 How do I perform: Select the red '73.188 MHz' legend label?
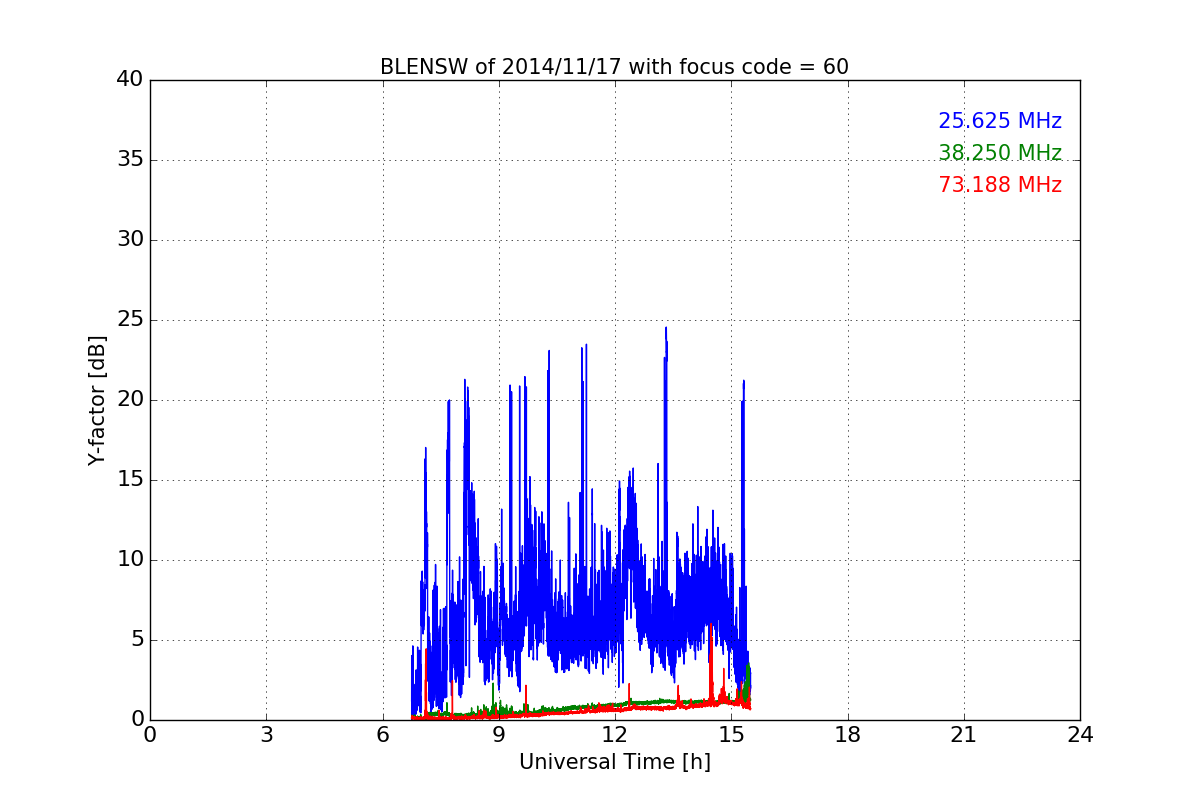[1000, 185]
